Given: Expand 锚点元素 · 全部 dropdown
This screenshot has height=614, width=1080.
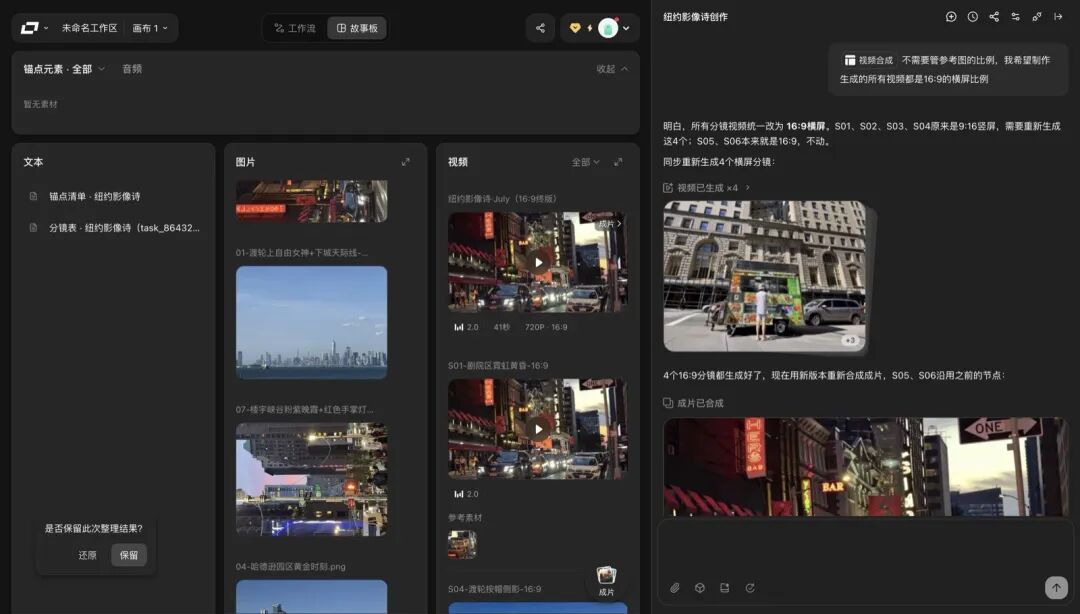Looking at the screenshot, I should point(64,69).
